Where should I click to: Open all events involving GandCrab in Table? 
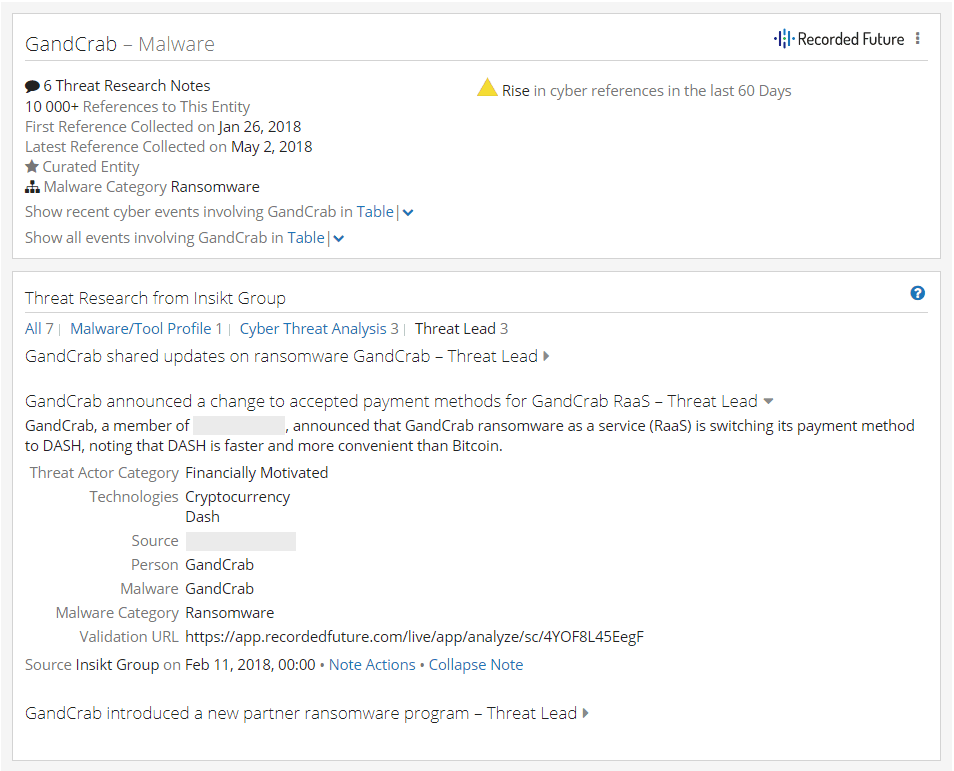click(305, 238)
